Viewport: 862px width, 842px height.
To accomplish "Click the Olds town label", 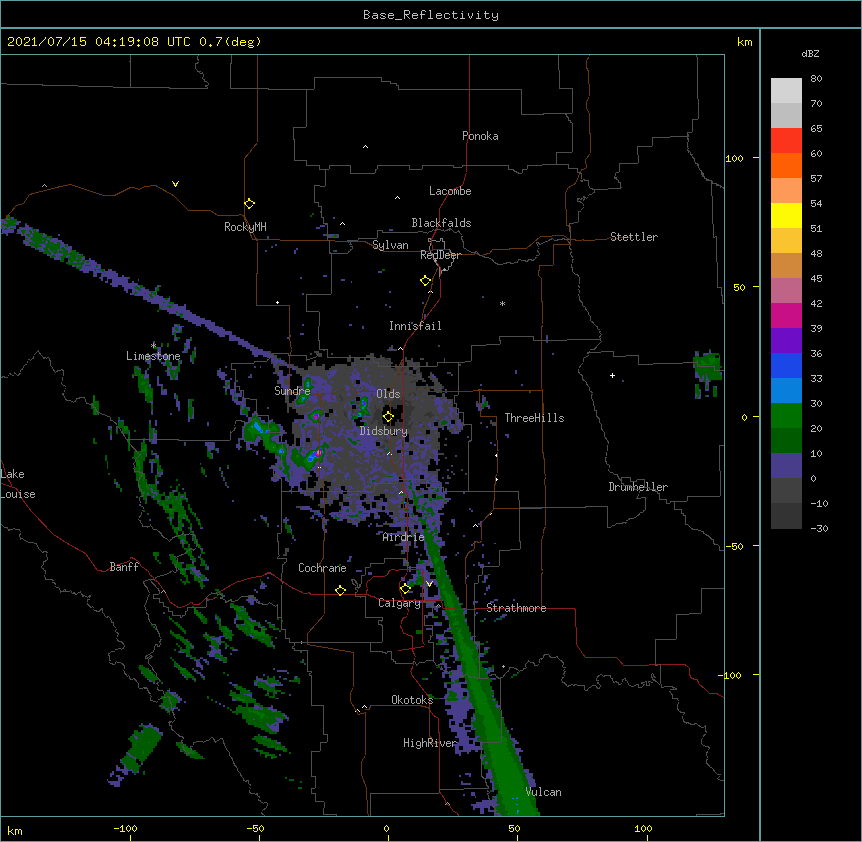I will (x=388, y=394).
